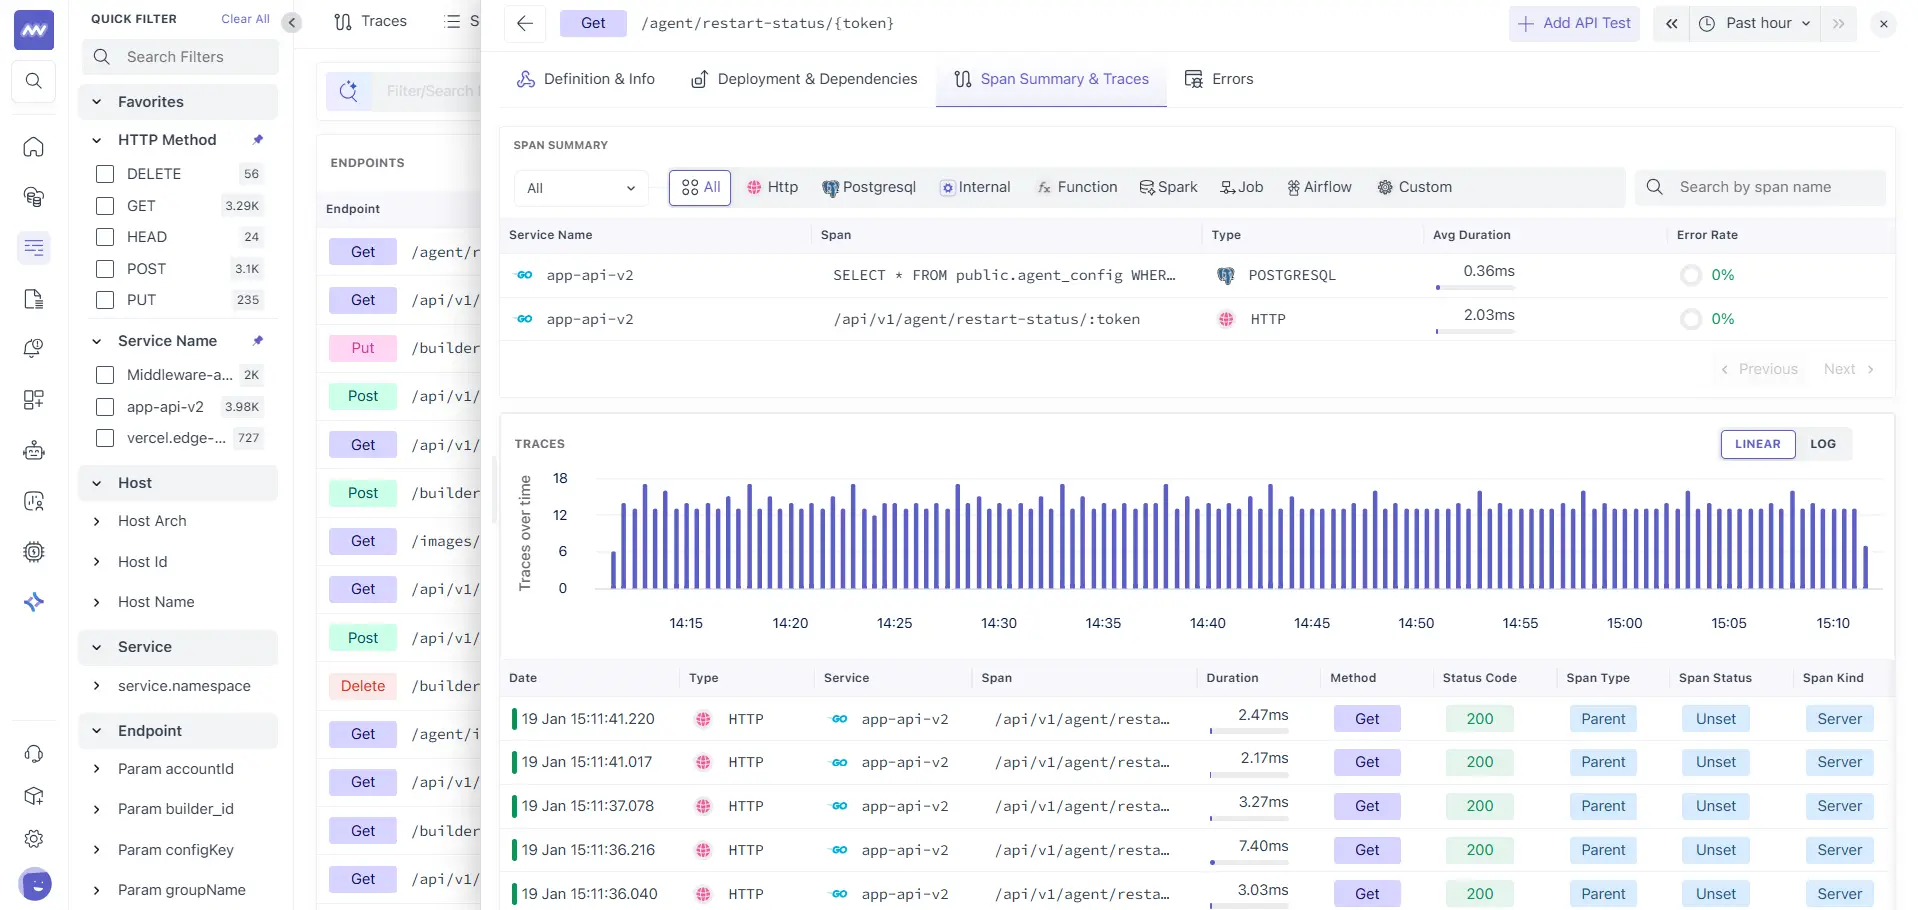The image size is (1918, 910).
Task: Collapse the quick filter panel arrow
Action: coord(292,22)
